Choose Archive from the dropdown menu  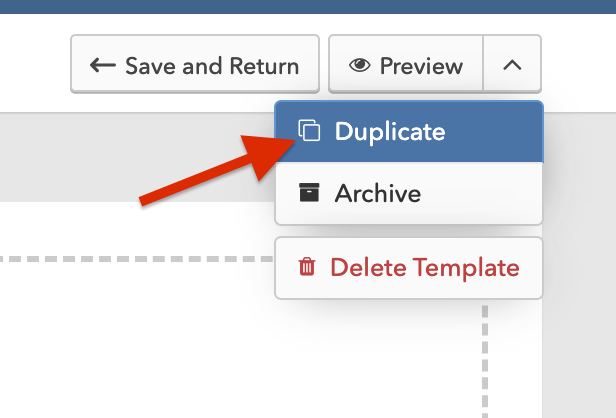(409, 193)
